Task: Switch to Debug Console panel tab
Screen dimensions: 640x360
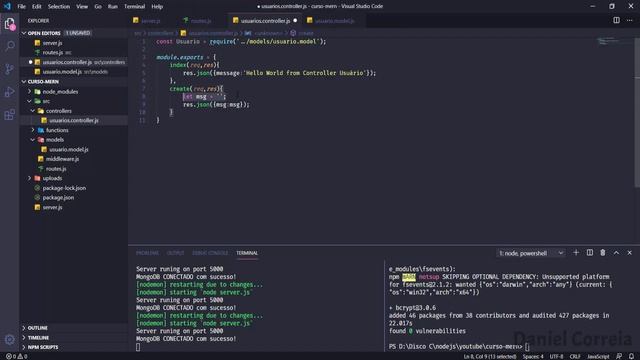Action: (210, 253)
